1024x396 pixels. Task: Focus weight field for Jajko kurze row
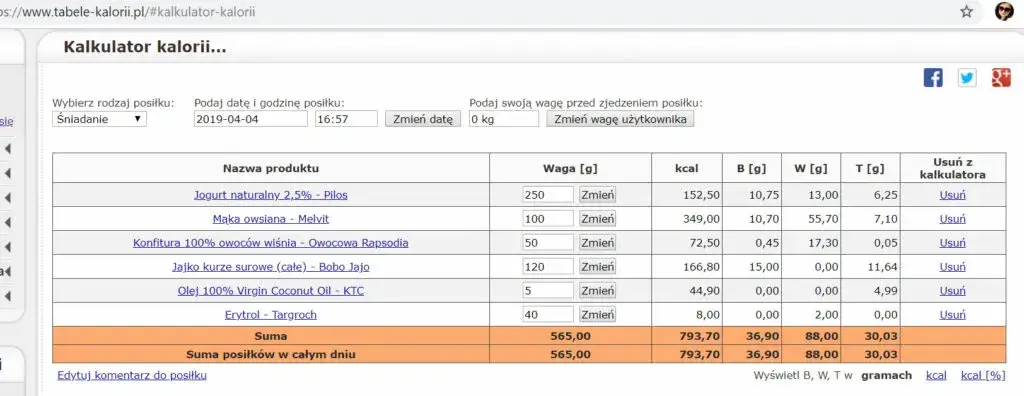coord(548,267)
